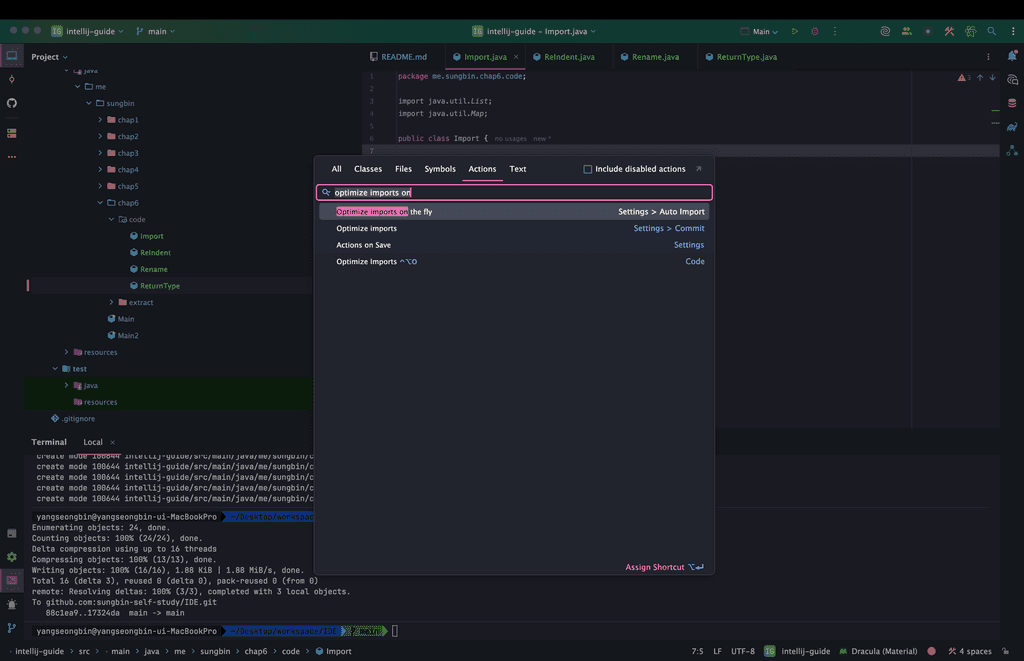Open ReIndent file in project tree
The height and width of the screenshot is (661, 1024).
pyautogui.click(x=155, y=253)
